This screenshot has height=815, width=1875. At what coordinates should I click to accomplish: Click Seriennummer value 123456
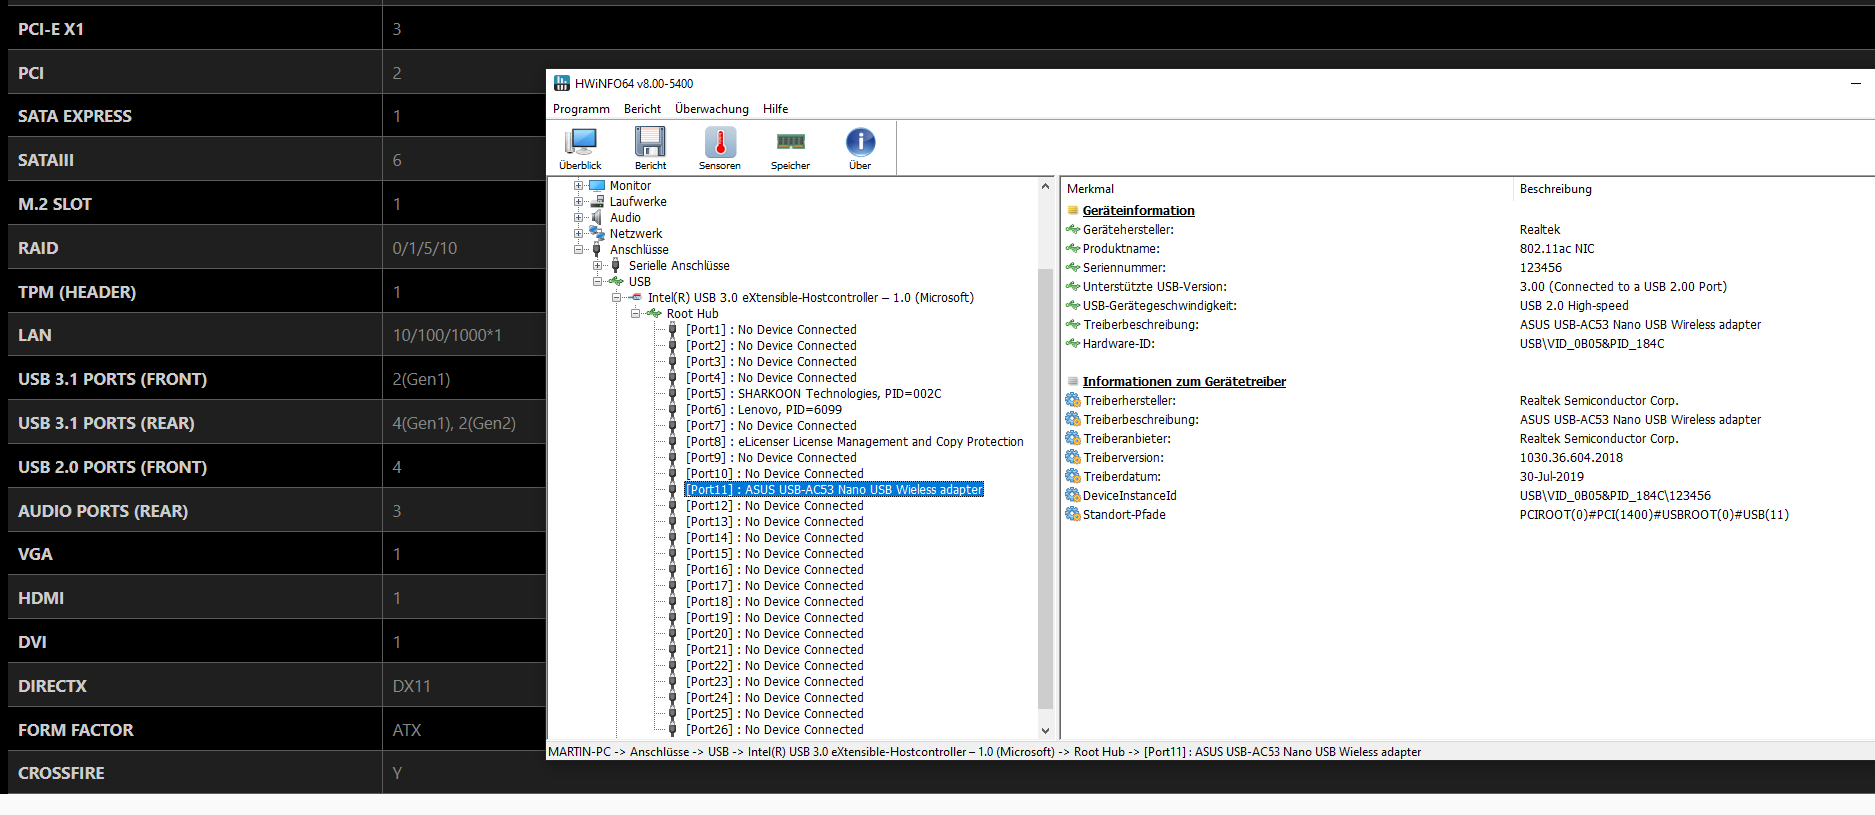1540,268
